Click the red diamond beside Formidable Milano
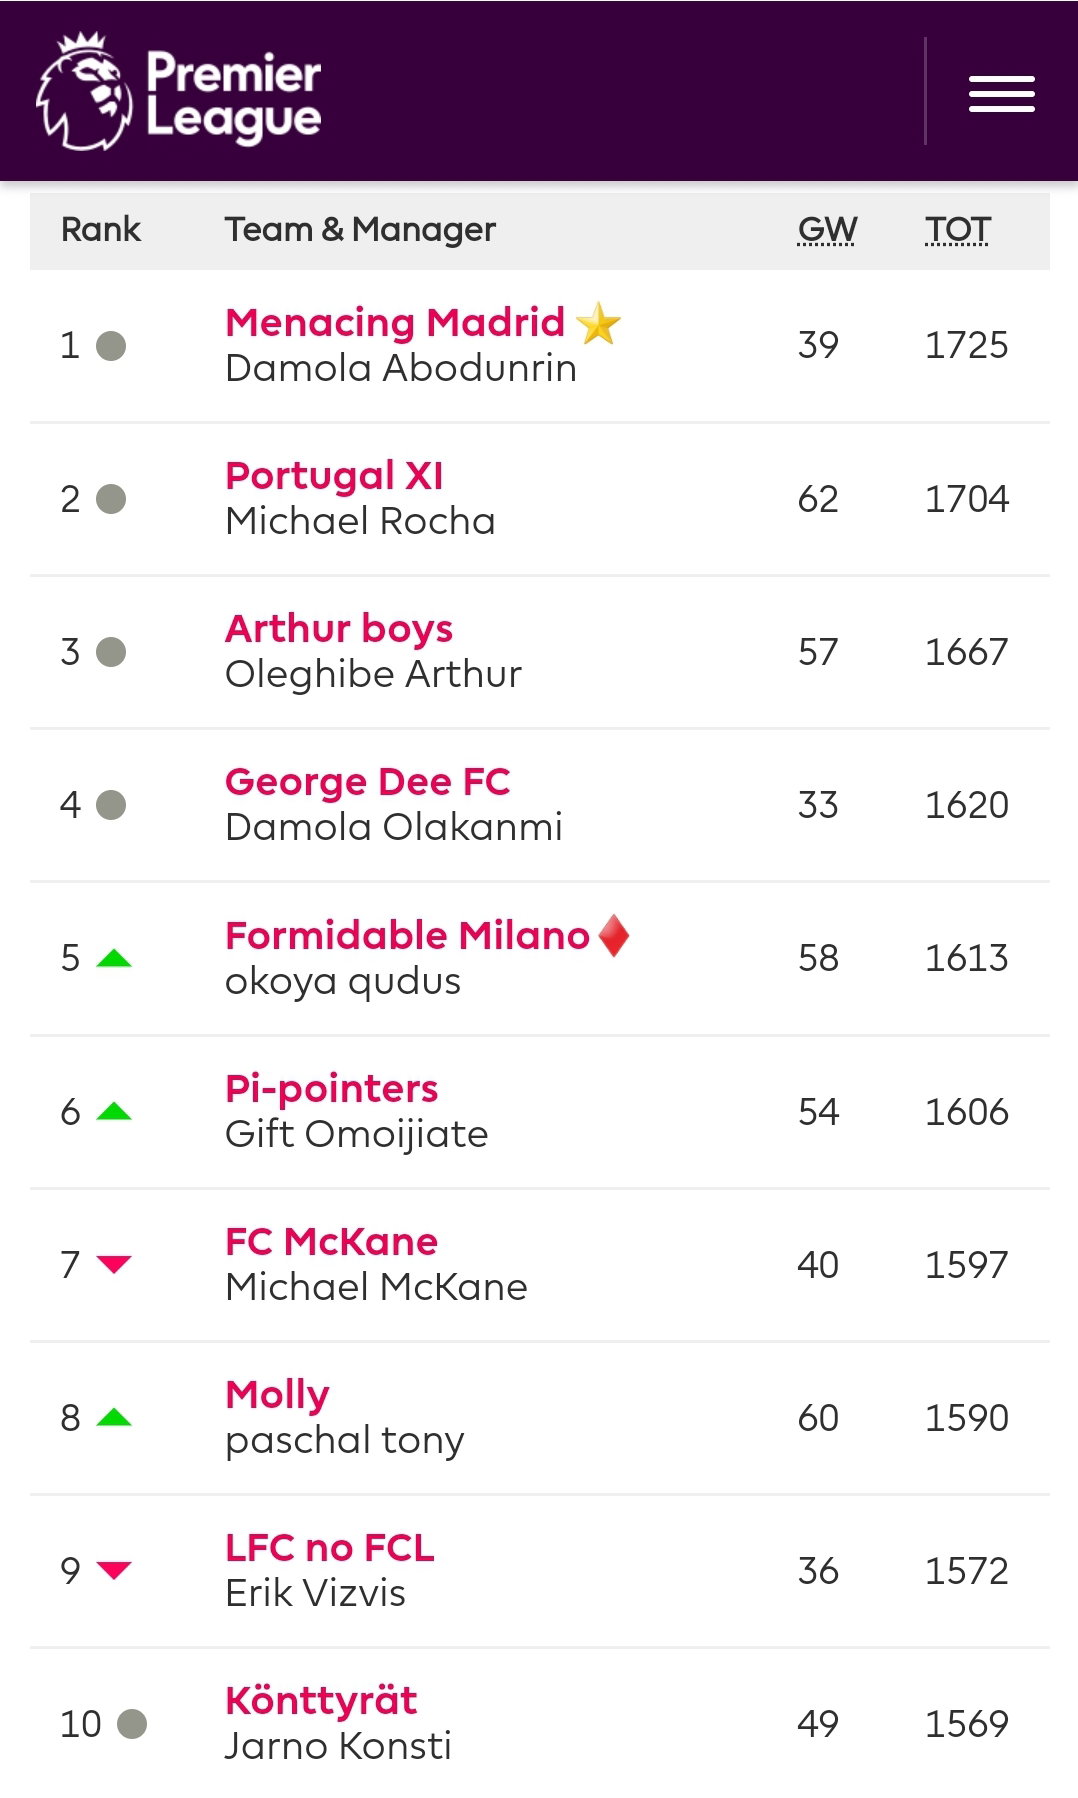1078x1798 pixels. tap(614, 936)
